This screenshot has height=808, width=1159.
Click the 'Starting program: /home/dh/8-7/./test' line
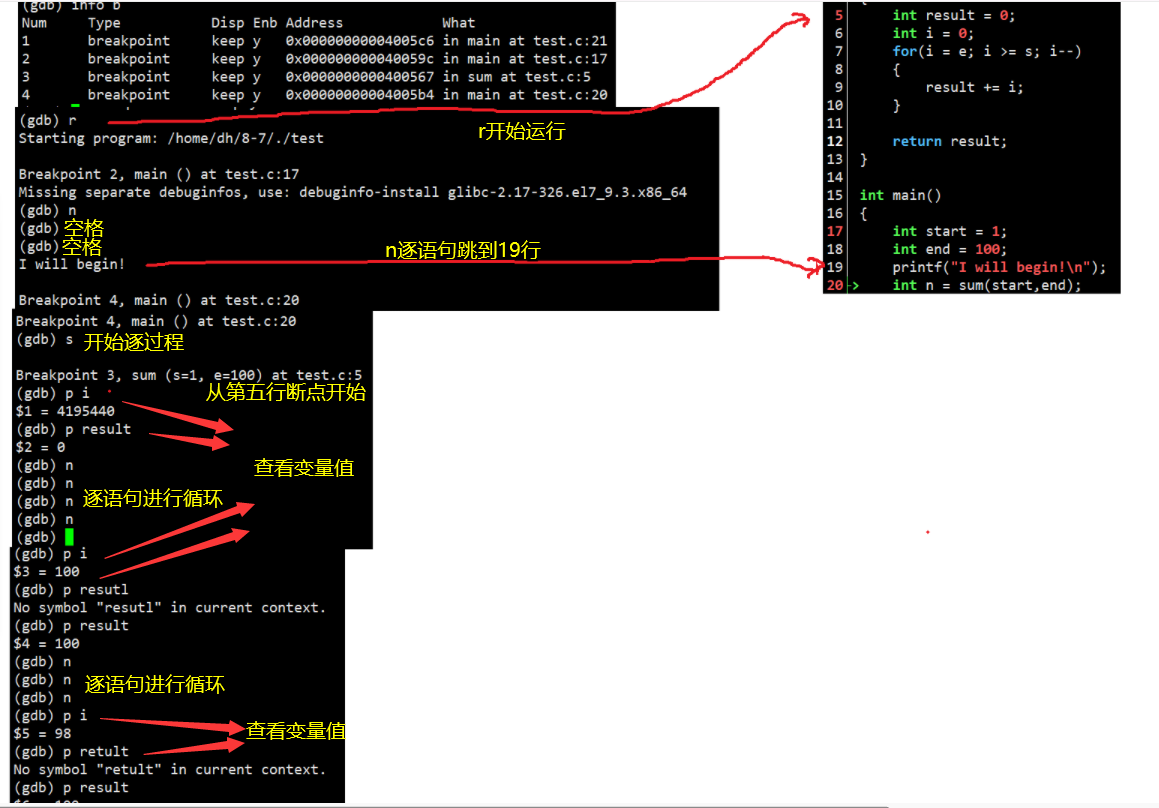coord(171,138)
